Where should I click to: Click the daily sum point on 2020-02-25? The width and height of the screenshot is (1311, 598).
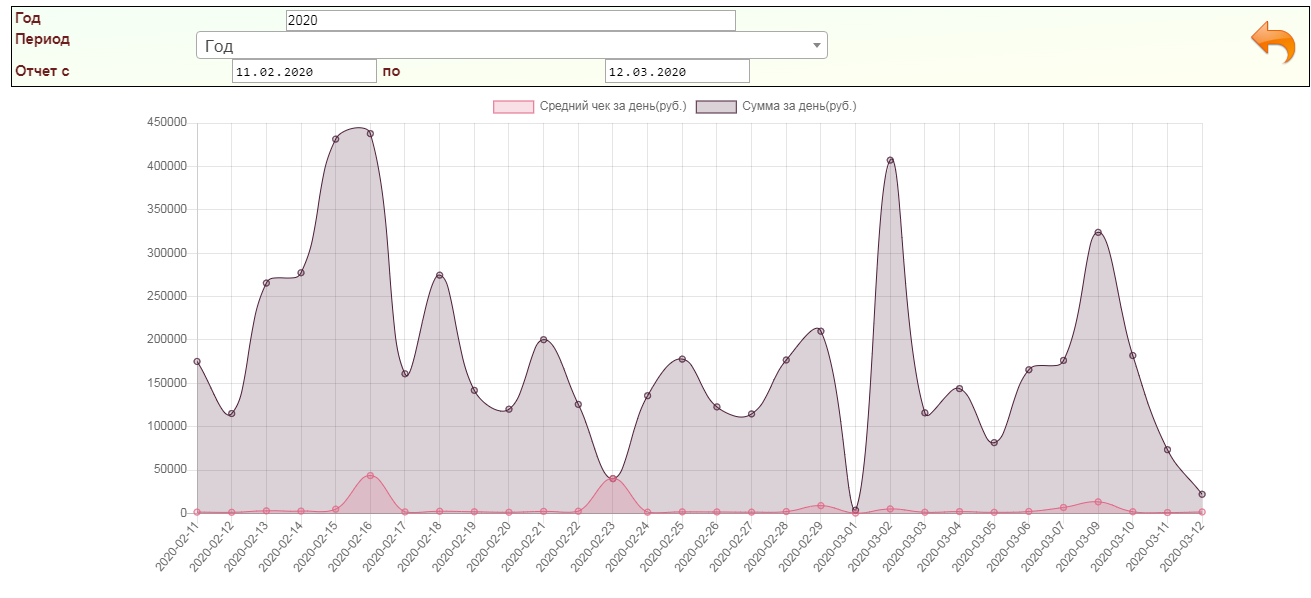coord(682,359)
